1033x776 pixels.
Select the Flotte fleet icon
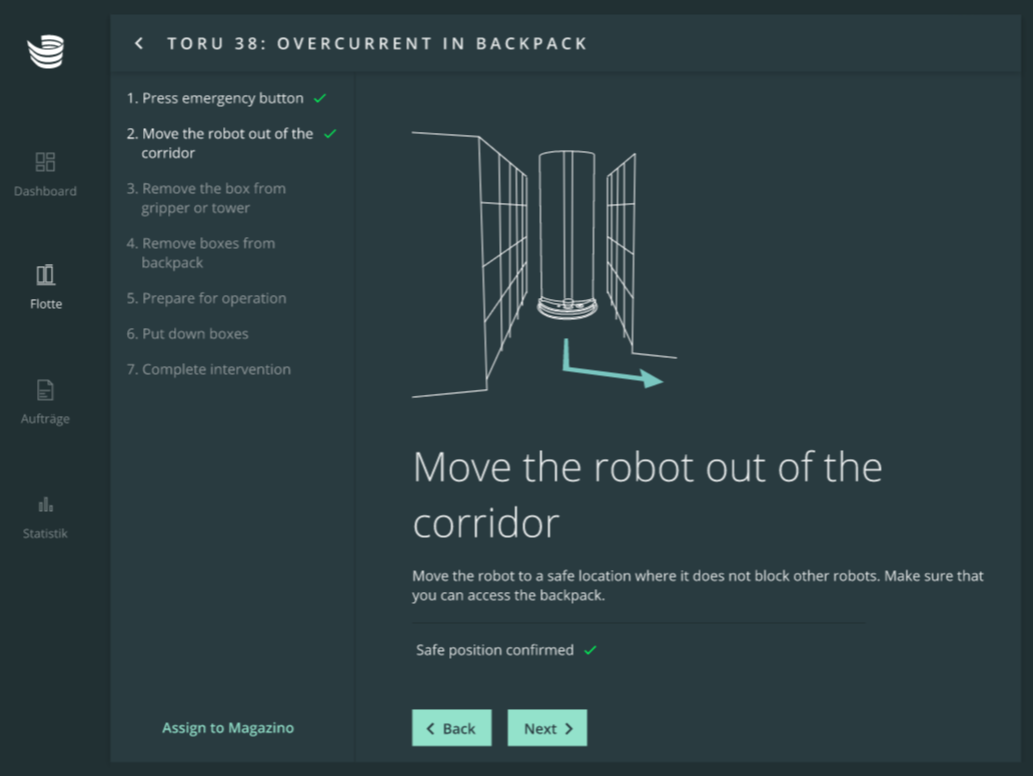[x=45, y=275]
